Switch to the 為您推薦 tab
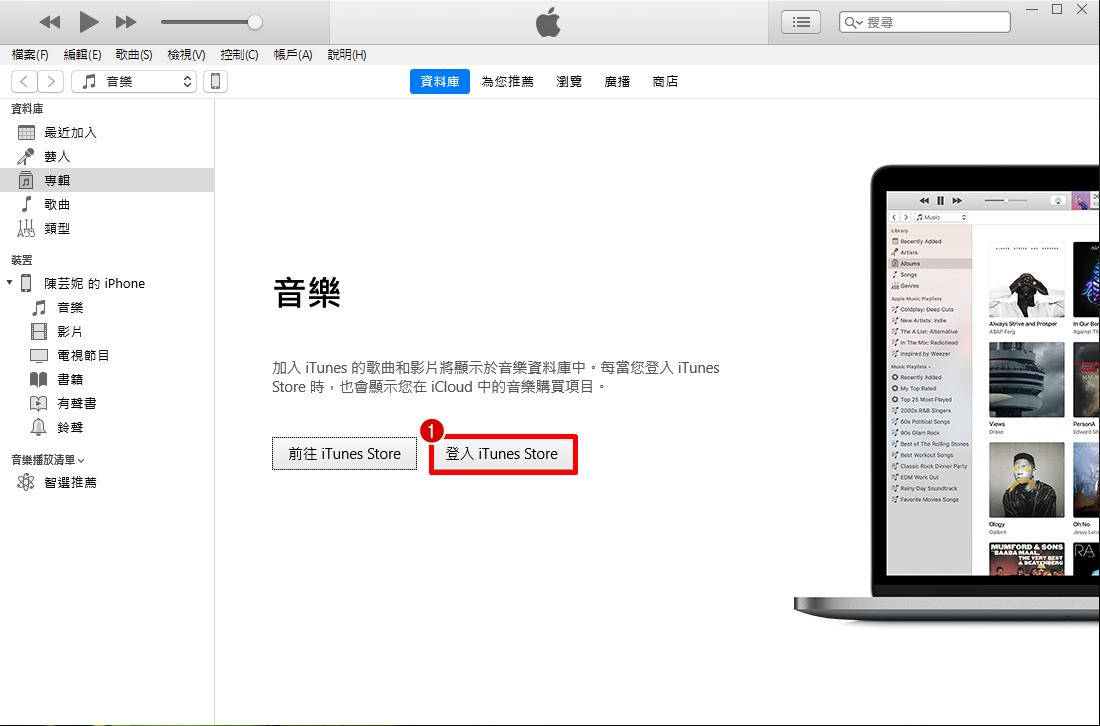The image size is (1100, 726). tap(507, 81)
